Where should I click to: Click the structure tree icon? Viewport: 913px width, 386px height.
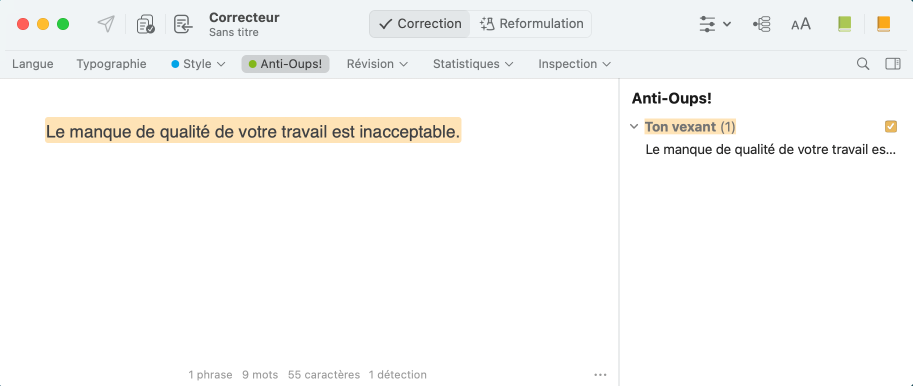click(x=761, y=24)
